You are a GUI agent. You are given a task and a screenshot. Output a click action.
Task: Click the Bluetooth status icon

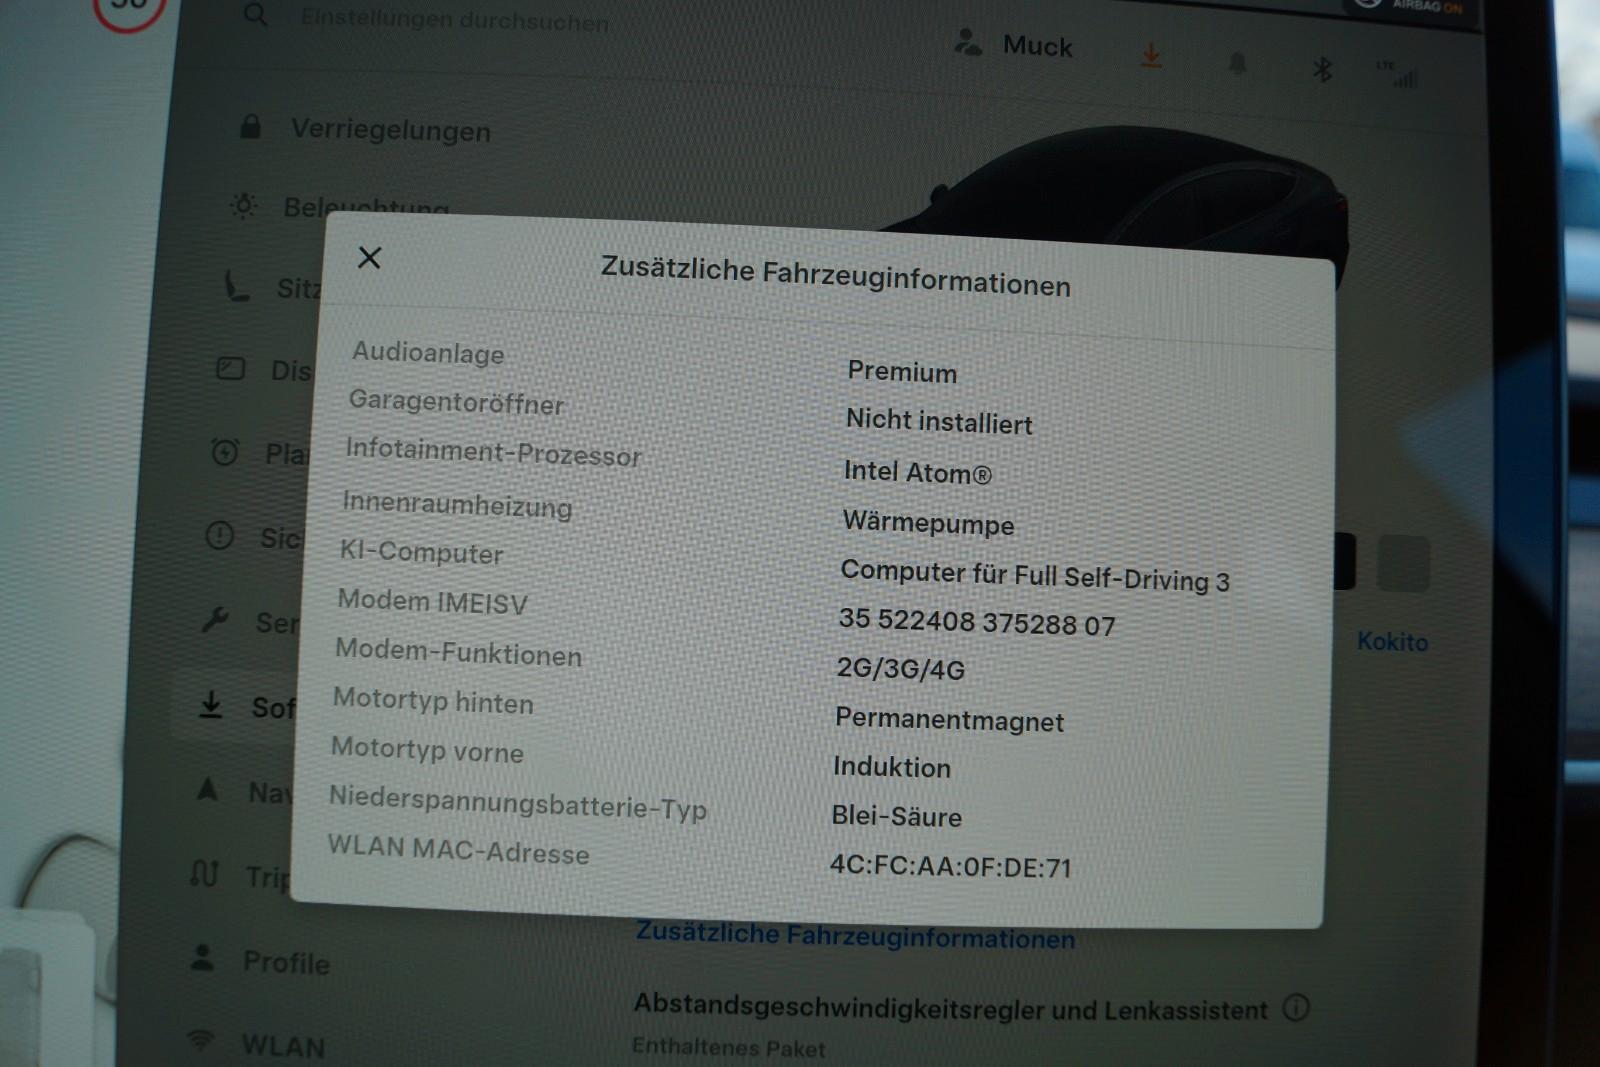click(1322, 69)
